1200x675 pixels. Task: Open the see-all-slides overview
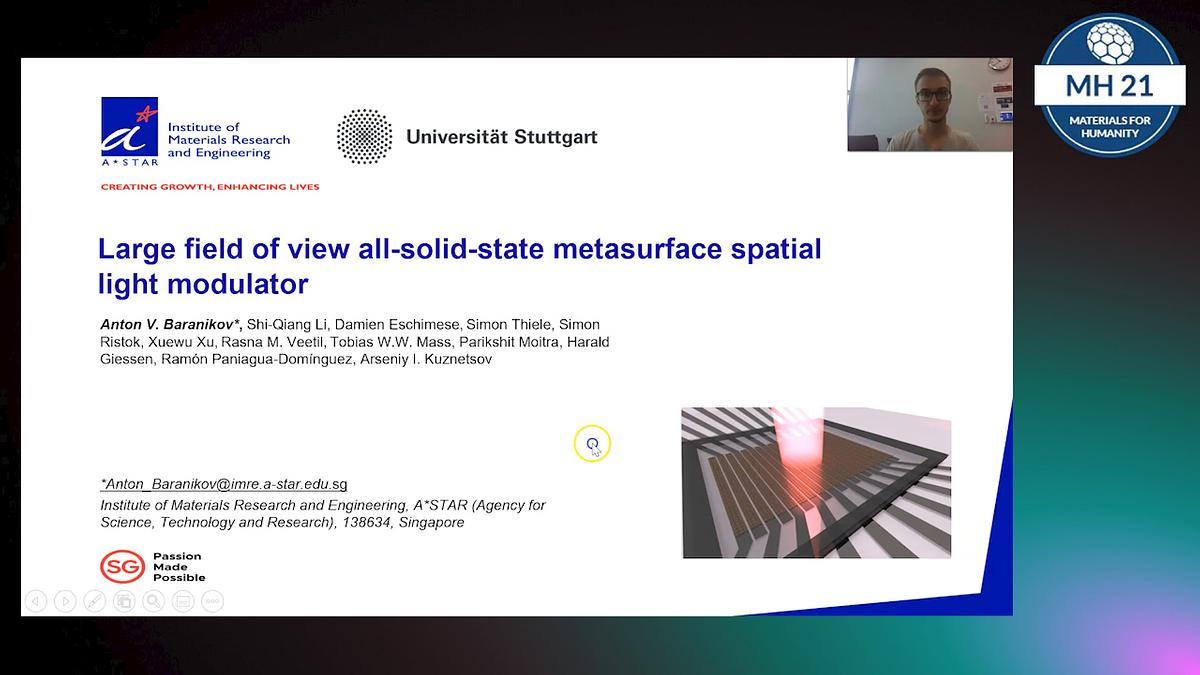point(124,601)
